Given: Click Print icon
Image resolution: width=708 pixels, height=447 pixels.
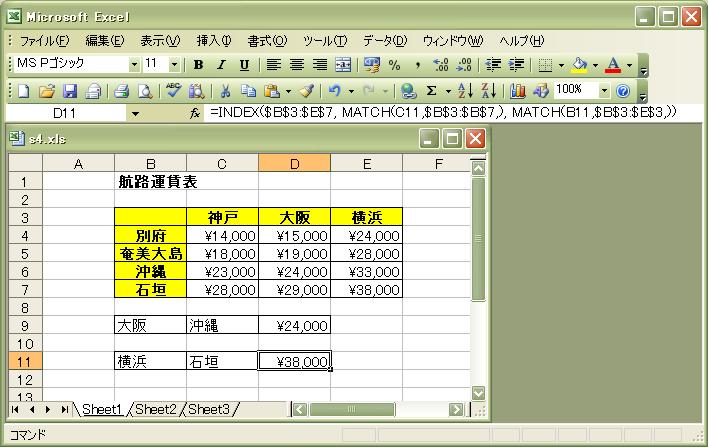Looking at the screenshot, I should pyautogui.click(x=121, y=91).
